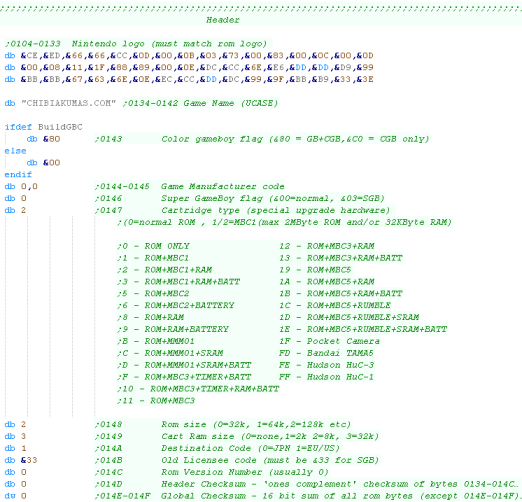
Task: Click the 'else' directive
Action: click(15, 151)
